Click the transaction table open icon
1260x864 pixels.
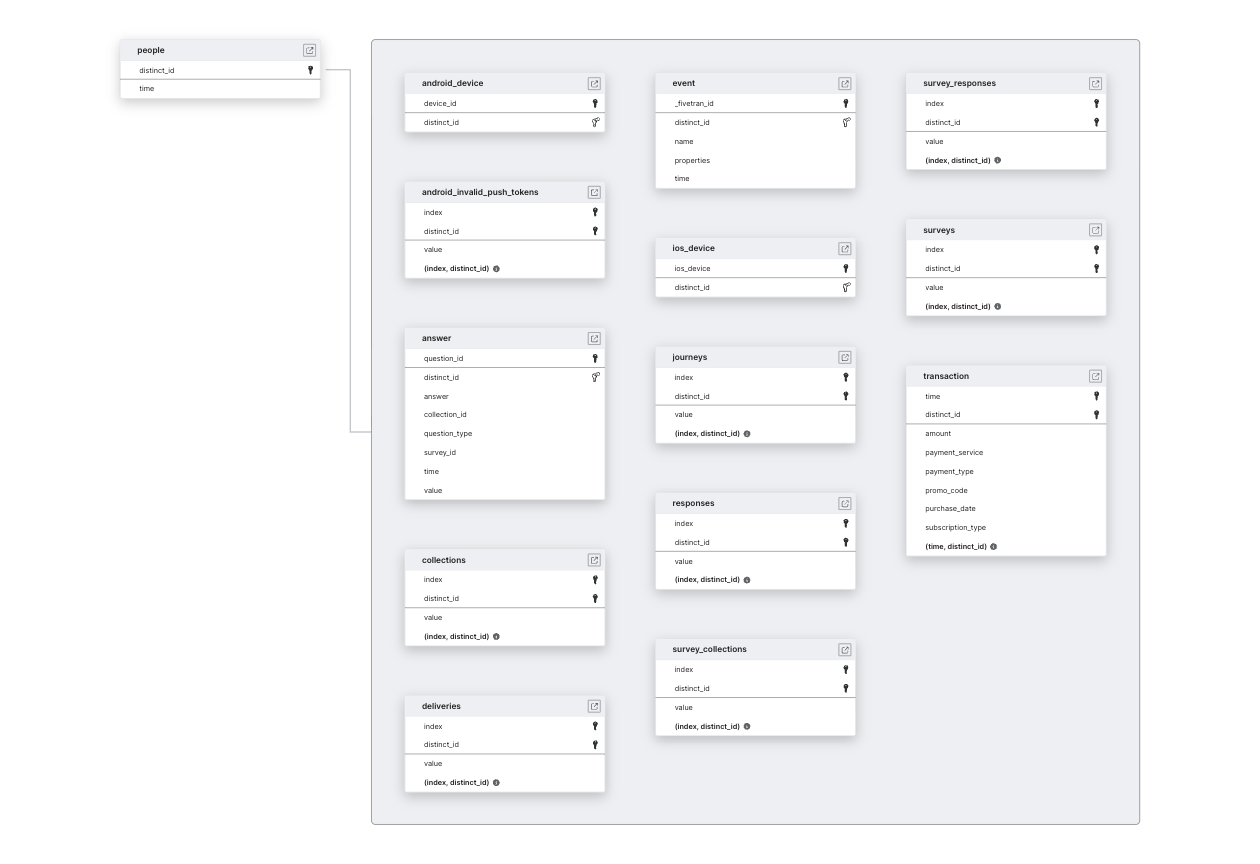pyautogui.click(x=1095, y=376)
